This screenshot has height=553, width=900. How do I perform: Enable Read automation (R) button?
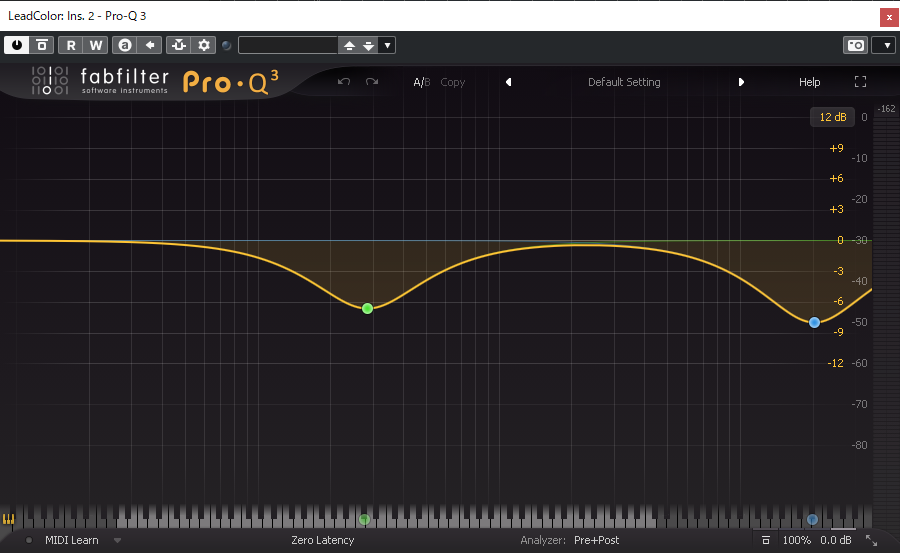tap(71, 45)
